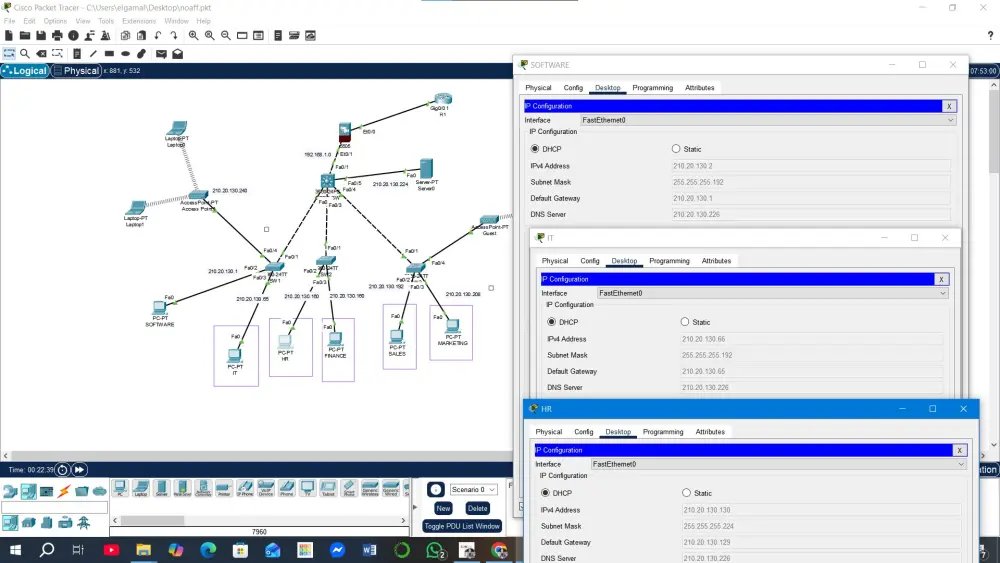Pick the Printer device from device list
The image size is (1000, 563).
coord(224,488)
